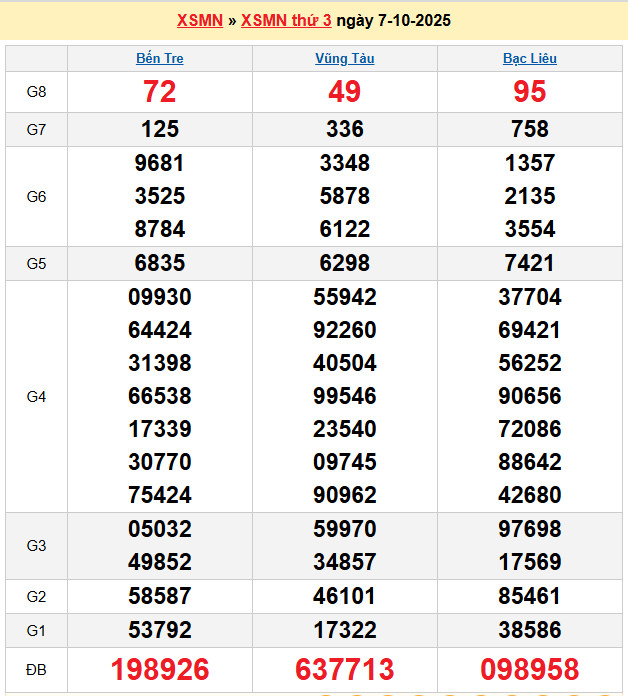The height and width of the screenshot is (696, 628).
Task: Open the XSMN link in the header
Action: click(199, 20)
